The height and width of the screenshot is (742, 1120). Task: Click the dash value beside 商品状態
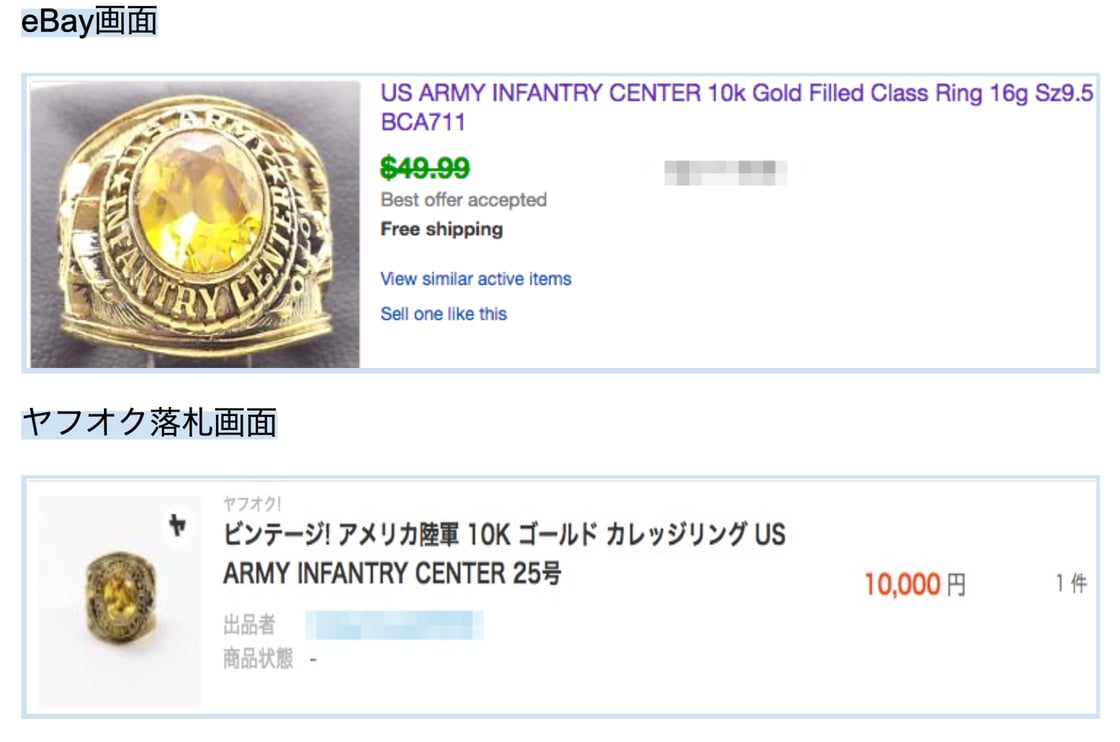click(x=313, y=660)
